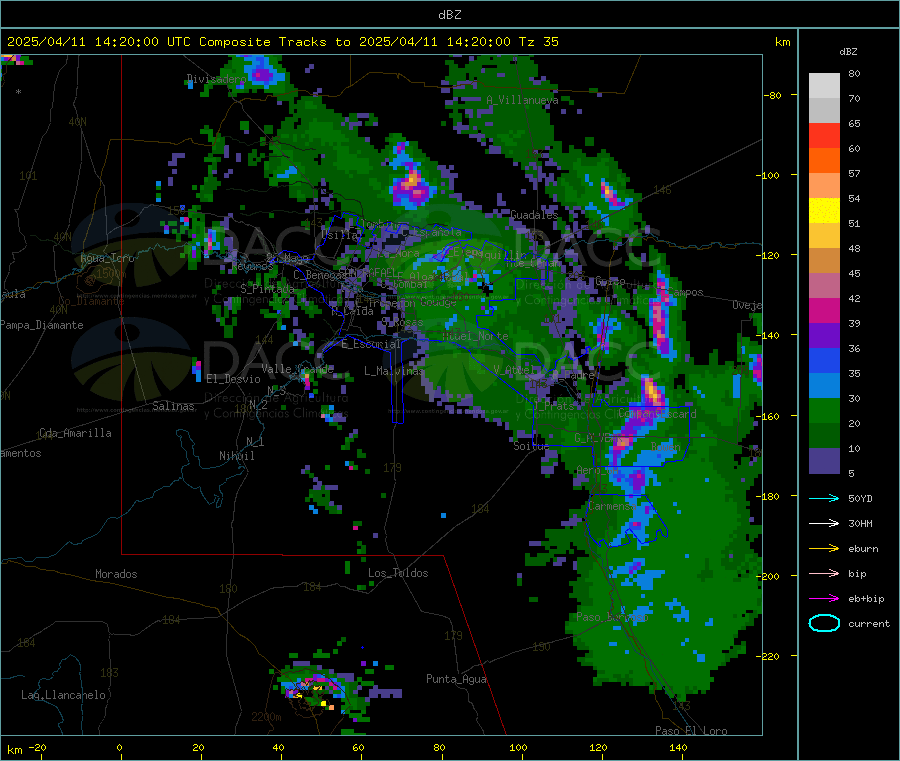Select the 'C_Benegas' place label

320,275
